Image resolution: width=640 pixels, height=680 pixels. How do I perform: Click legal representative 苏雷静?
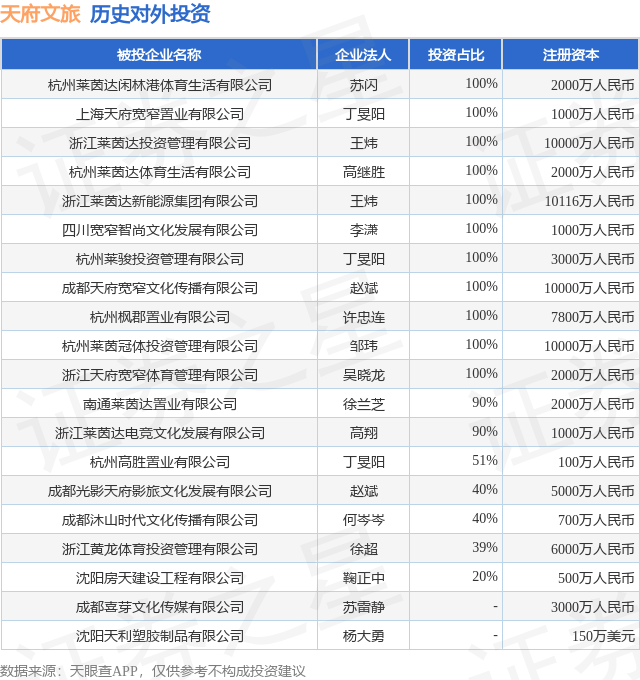pyautogui.click(x=363, y=608)
